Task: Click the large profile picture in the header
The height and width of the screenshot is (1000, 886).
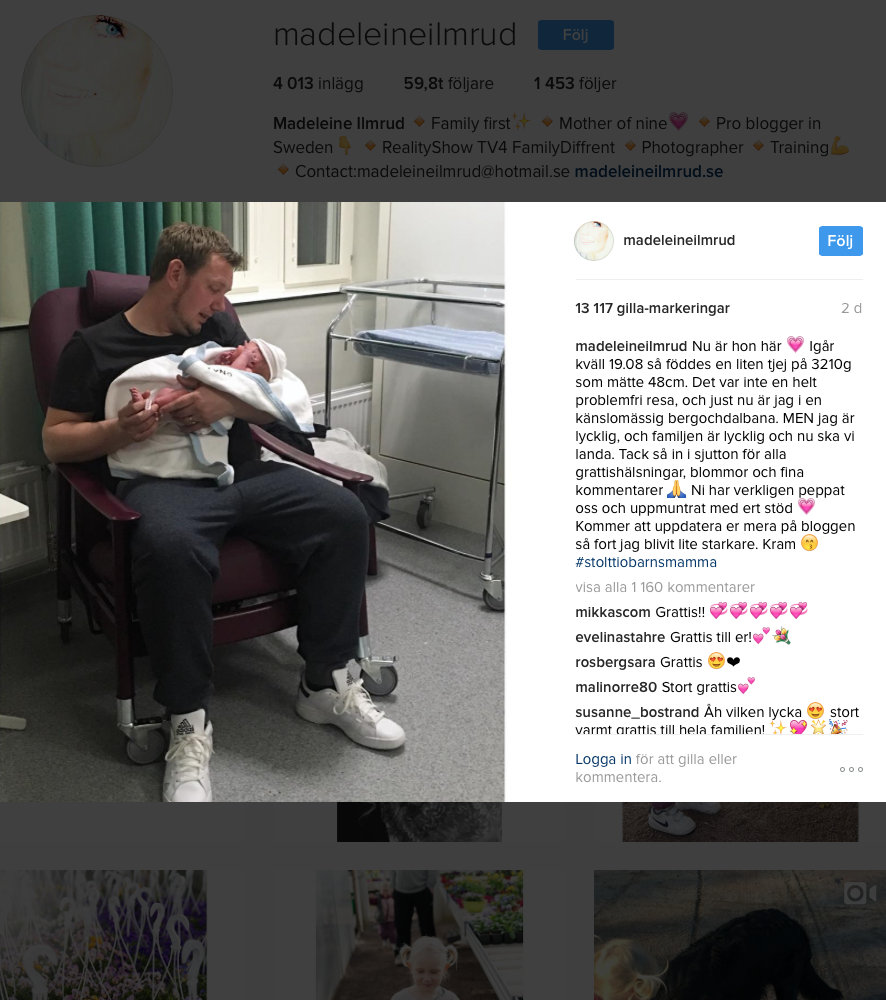Action: 97,91
